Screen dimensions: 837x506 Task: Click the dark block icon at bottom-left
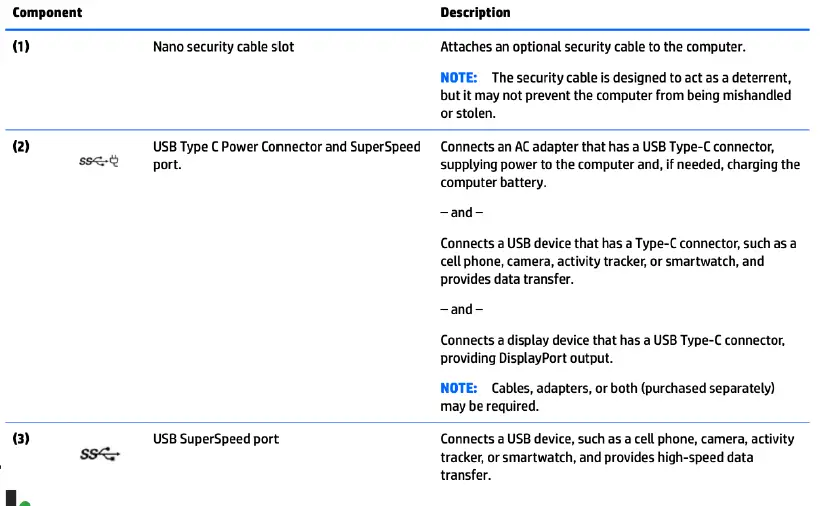point(11,498)
